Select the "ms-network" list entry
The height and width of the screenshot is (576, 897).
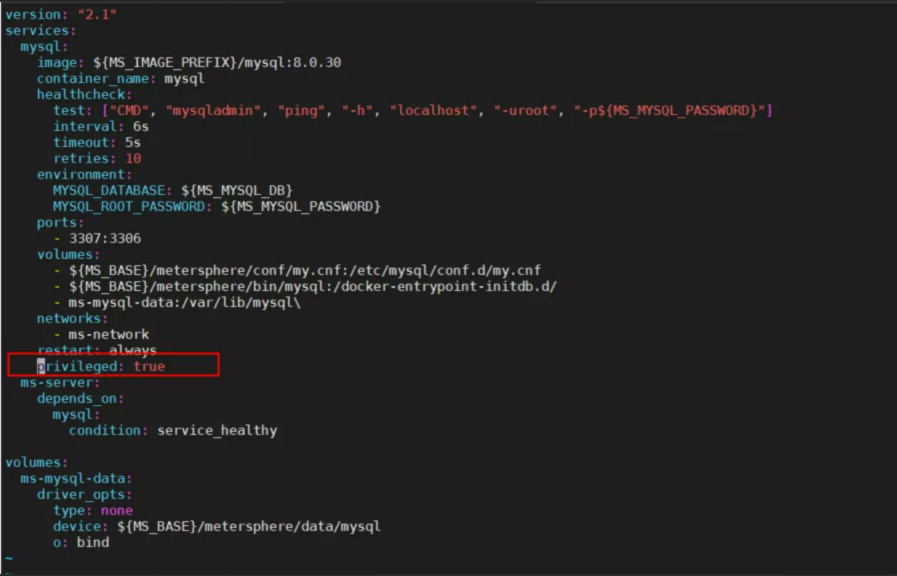(109, 335)
